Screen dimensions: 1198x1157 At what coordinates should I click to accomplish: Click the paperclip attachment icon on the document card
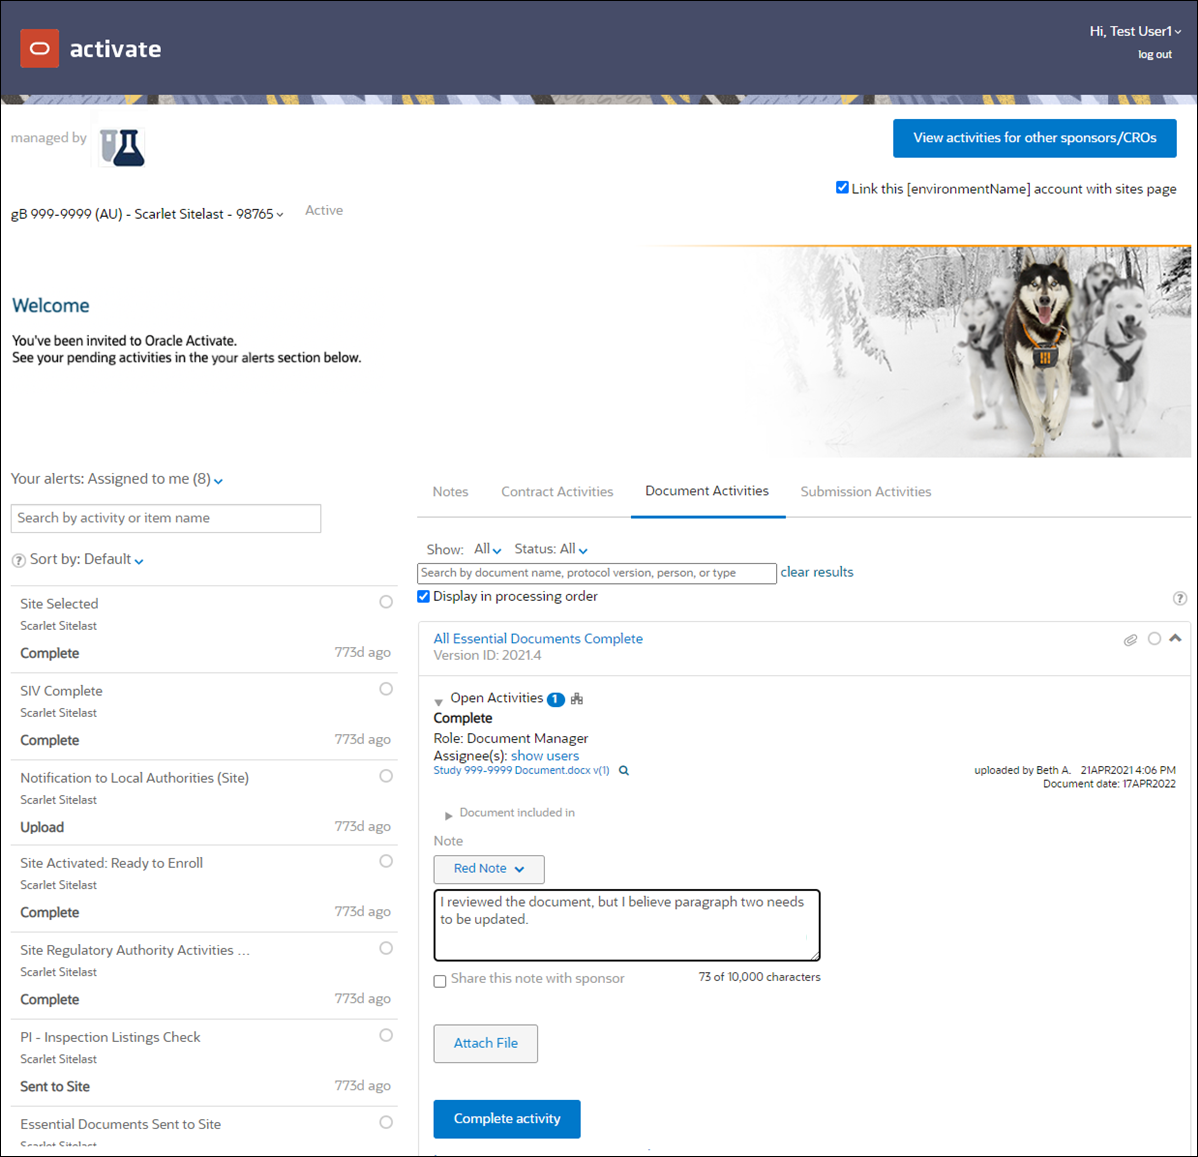1130,640
